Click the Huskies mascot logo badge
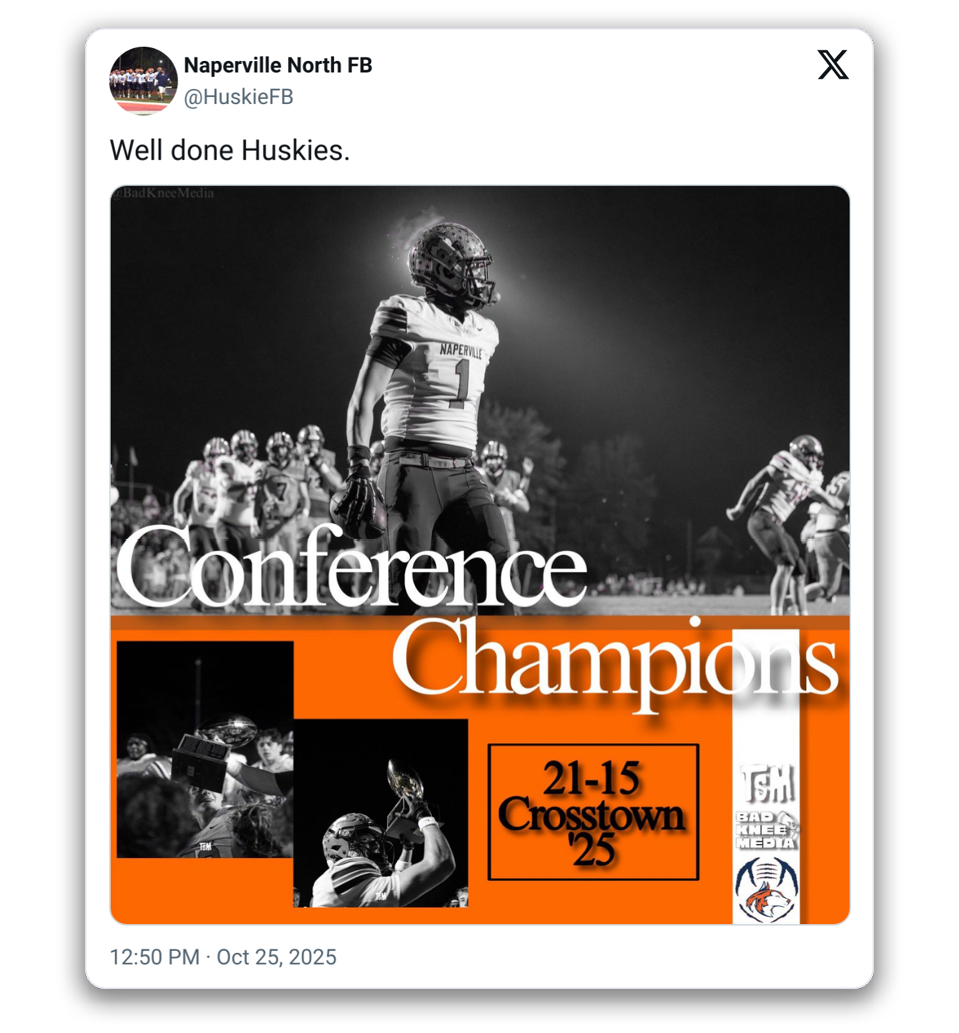The width and height of the screenshot is (959, 1033). 766,888
